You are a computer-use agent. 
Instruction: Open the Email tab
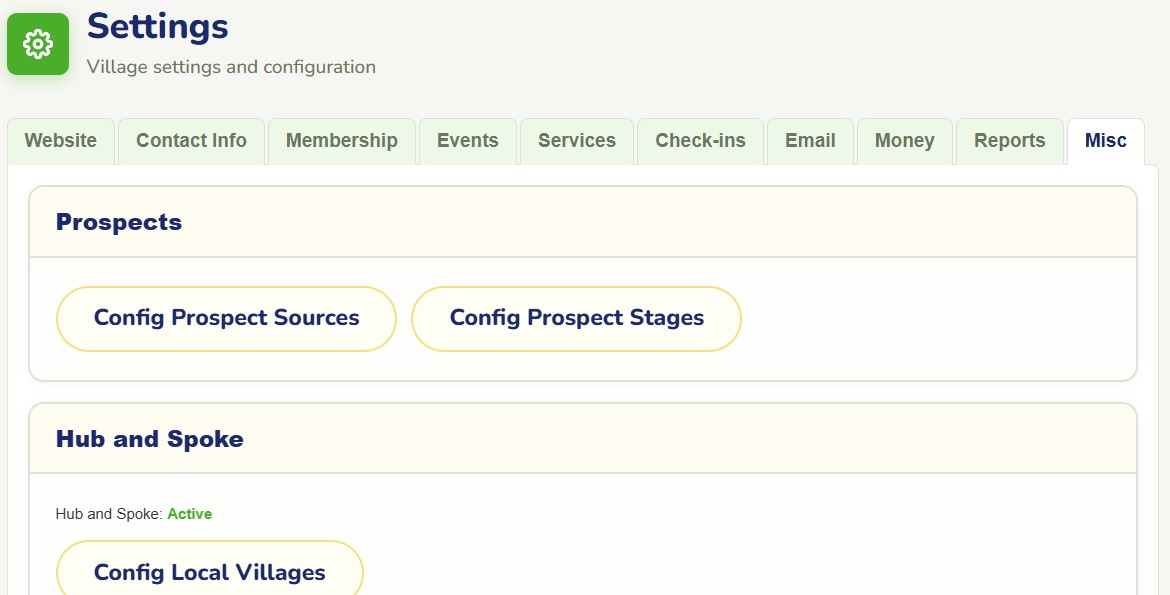click(810, 141)
